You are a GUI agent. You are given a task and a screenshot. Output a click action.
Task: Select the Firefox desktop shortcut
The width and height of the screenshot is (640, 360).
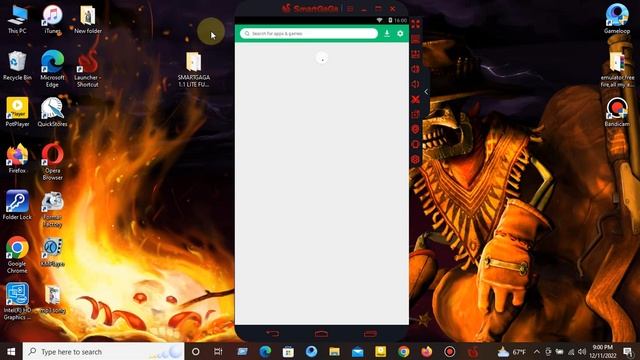(x=17, y=158)
